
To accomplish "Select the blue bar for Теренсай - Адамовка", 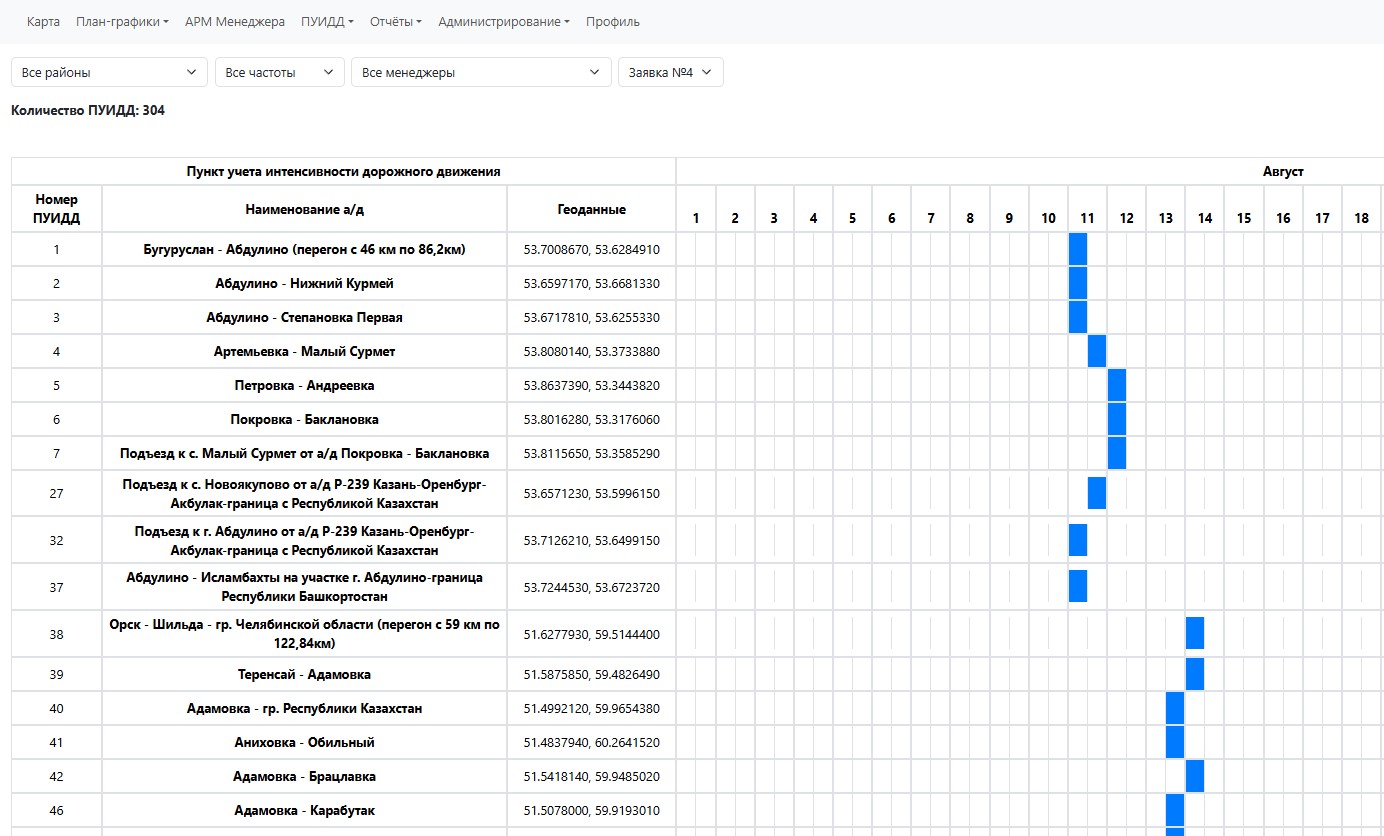I will [x=1194, y=675].
